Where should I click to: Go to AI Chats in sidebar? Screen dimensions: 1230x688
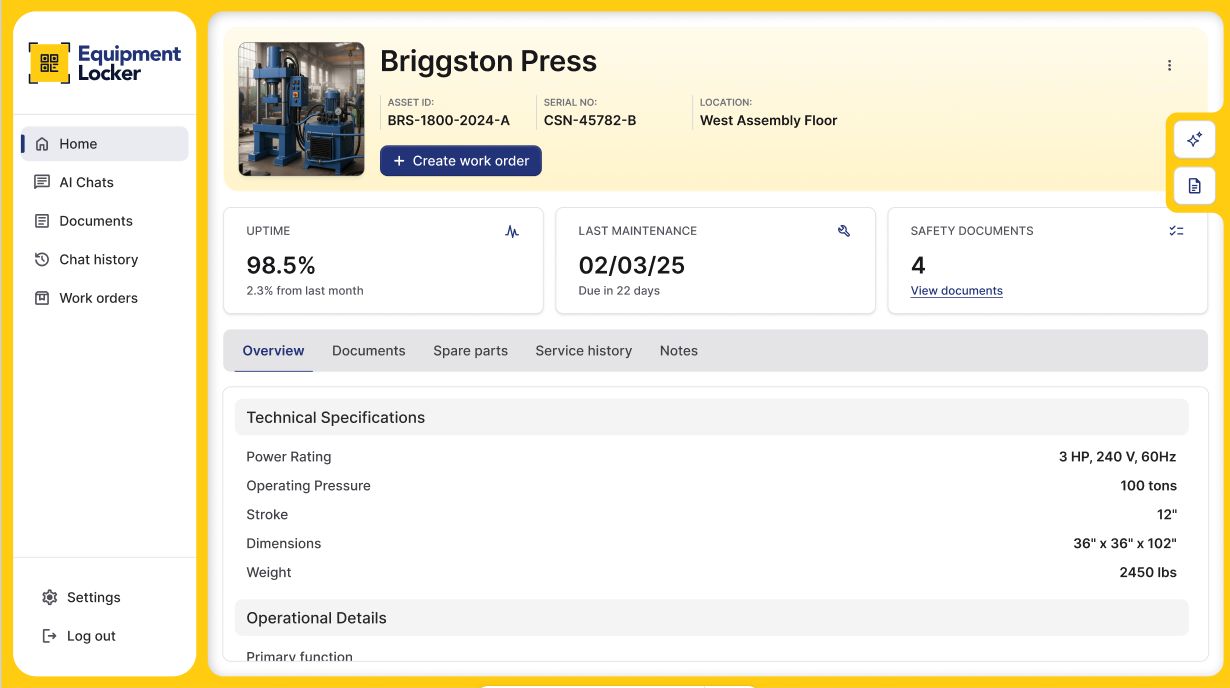(x=86, y=182)
